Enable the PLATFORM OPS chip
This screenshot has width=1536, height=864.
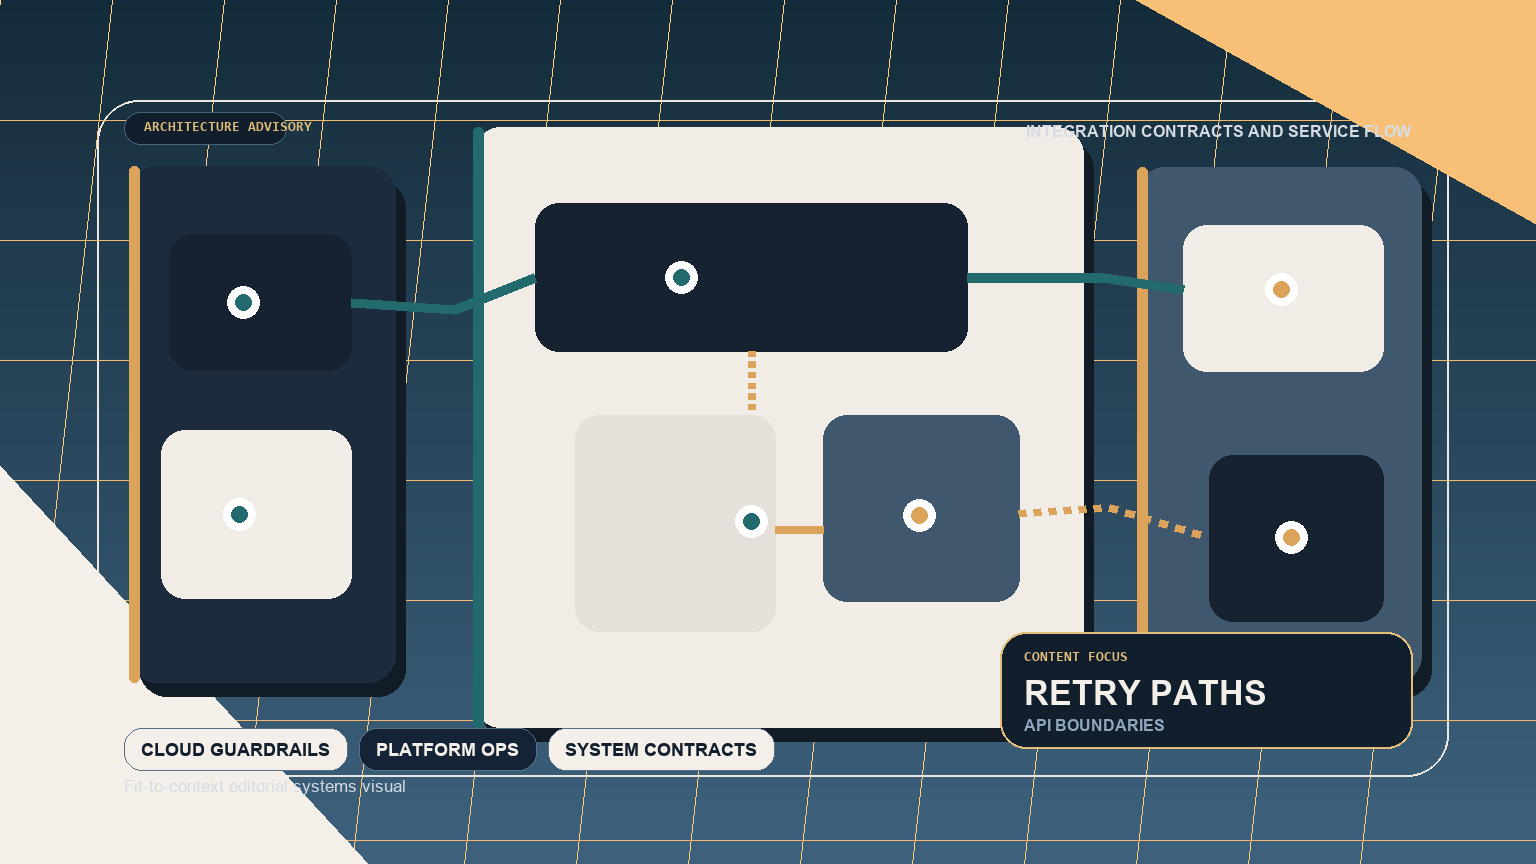tap(447, 749)
